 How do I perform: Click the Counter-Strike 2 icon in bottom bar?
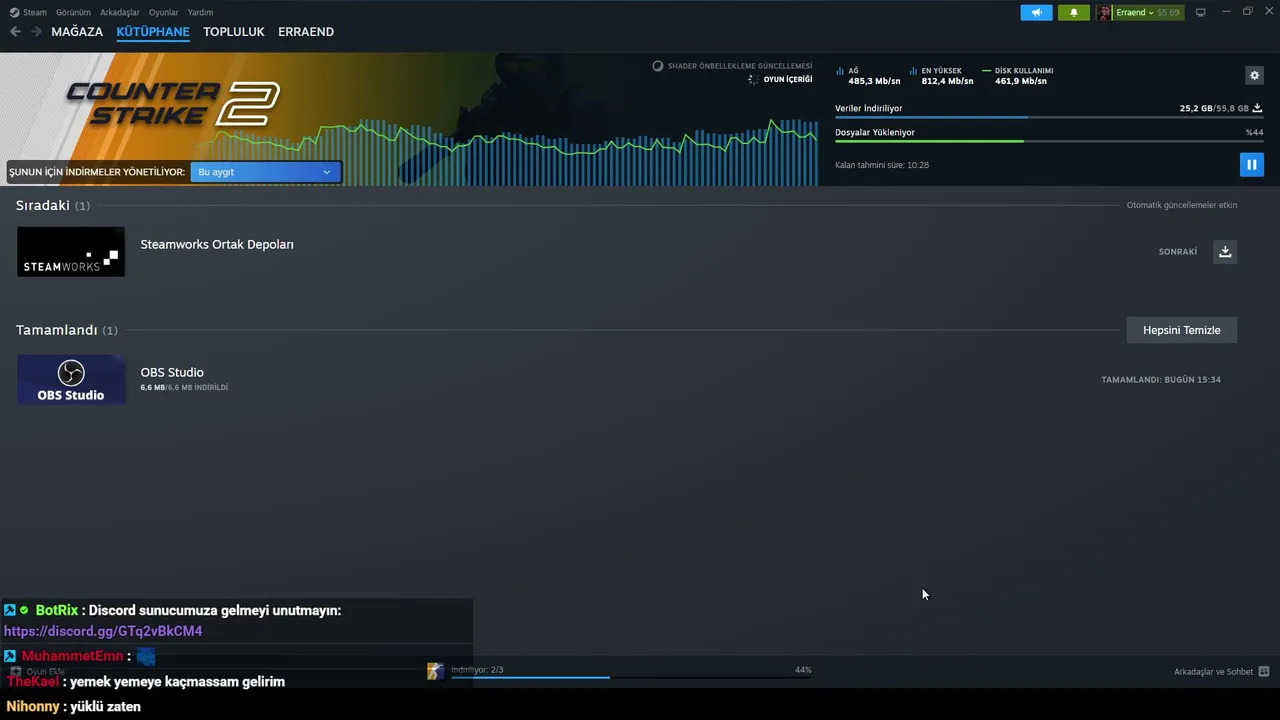435,671
